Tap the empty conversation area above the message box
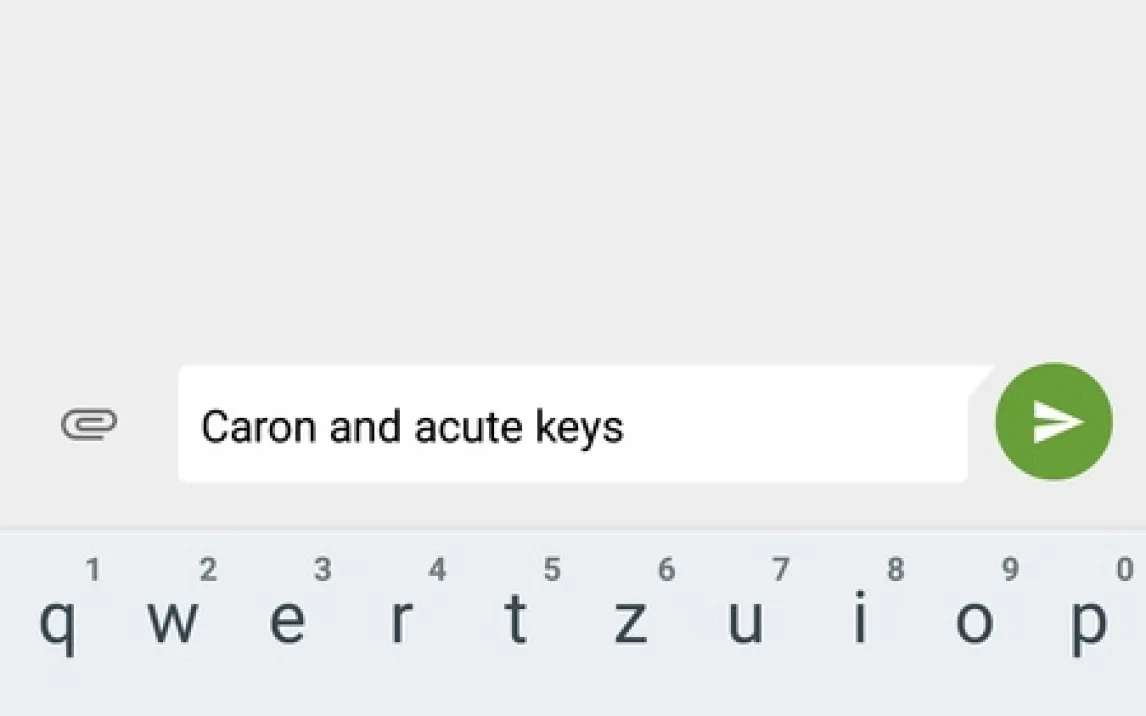Viewport: 1146px width, 716px height. click(x=572, y=180)
